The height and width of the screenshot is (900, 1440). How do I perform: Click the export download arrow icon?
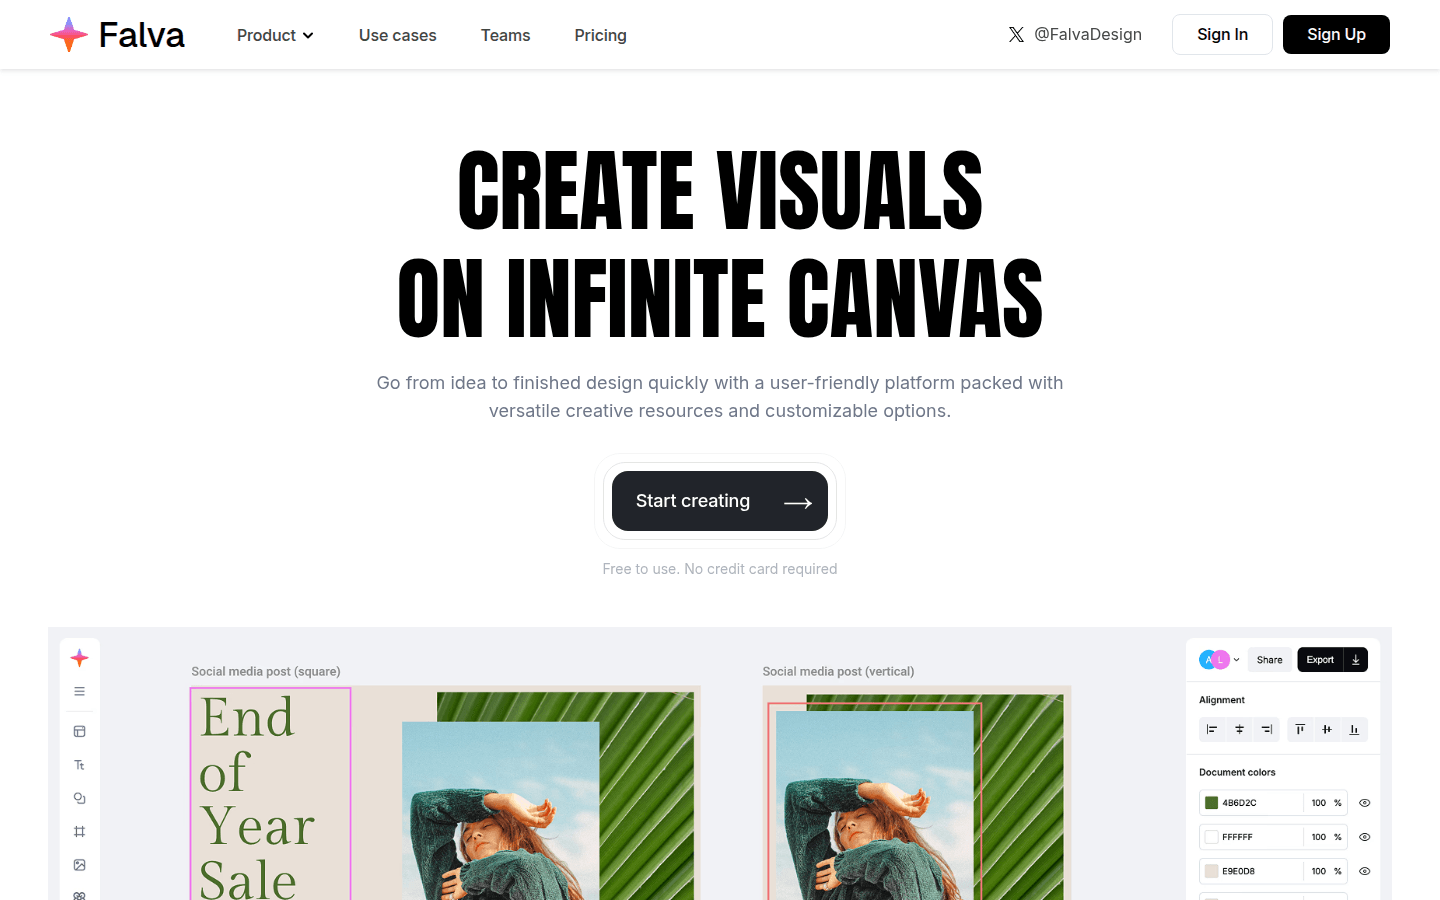coord(1356,660)
